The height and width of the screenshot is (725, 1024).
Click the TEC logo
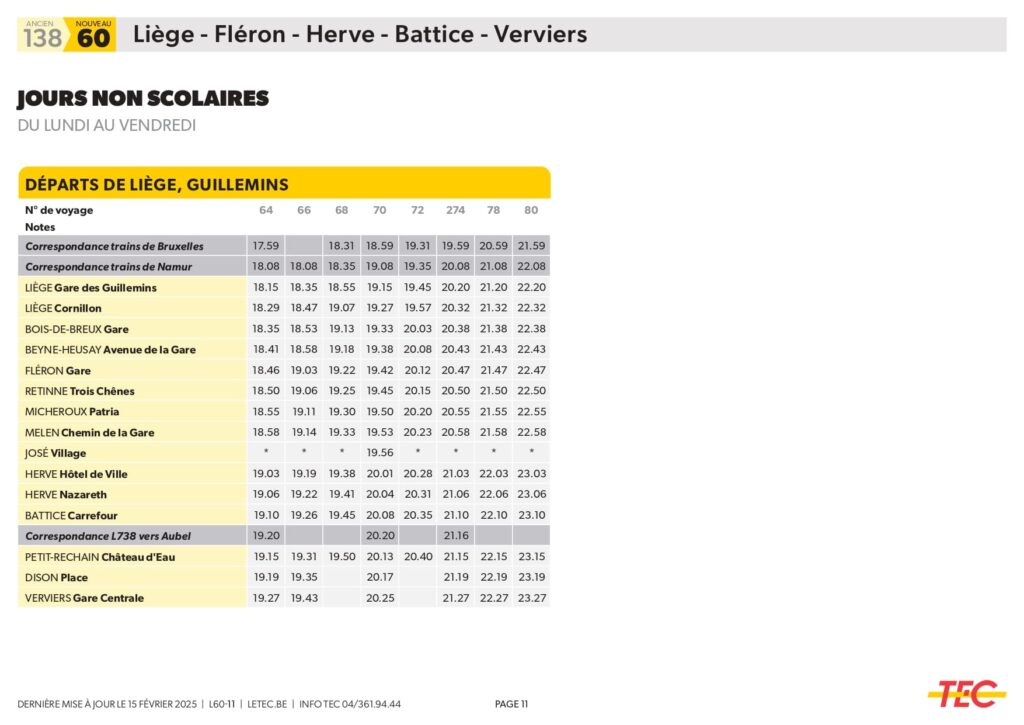[966, 693]
